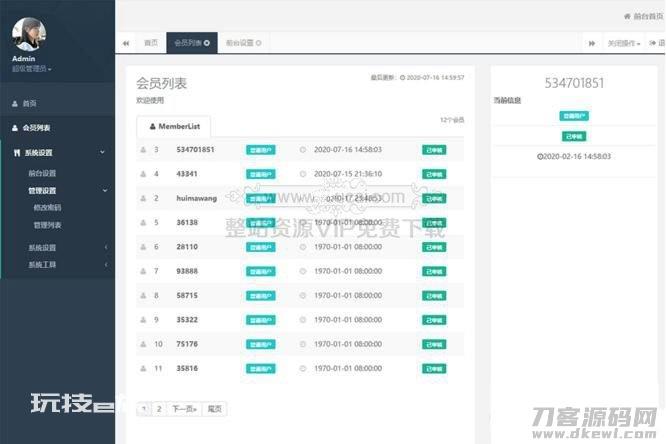The width and height of the screenshot is (666, 444).
Task: Switch to the 前台设置 tab
Action: 240,43
